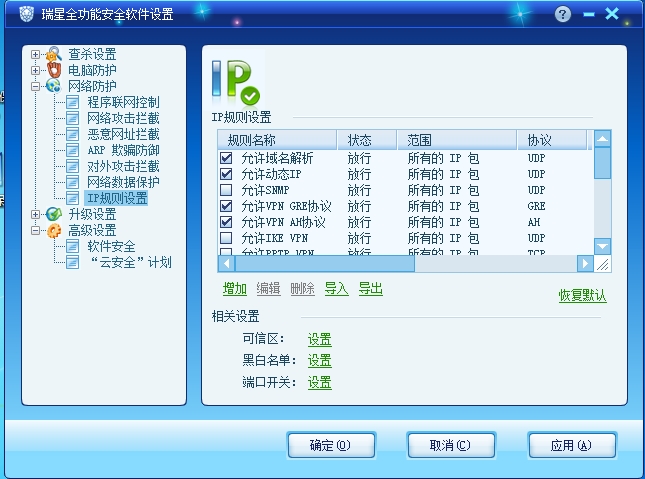This screenshot has width=645, height=479.
Task: Open 网络数据保护 settings page
Action: coord(123,182)
